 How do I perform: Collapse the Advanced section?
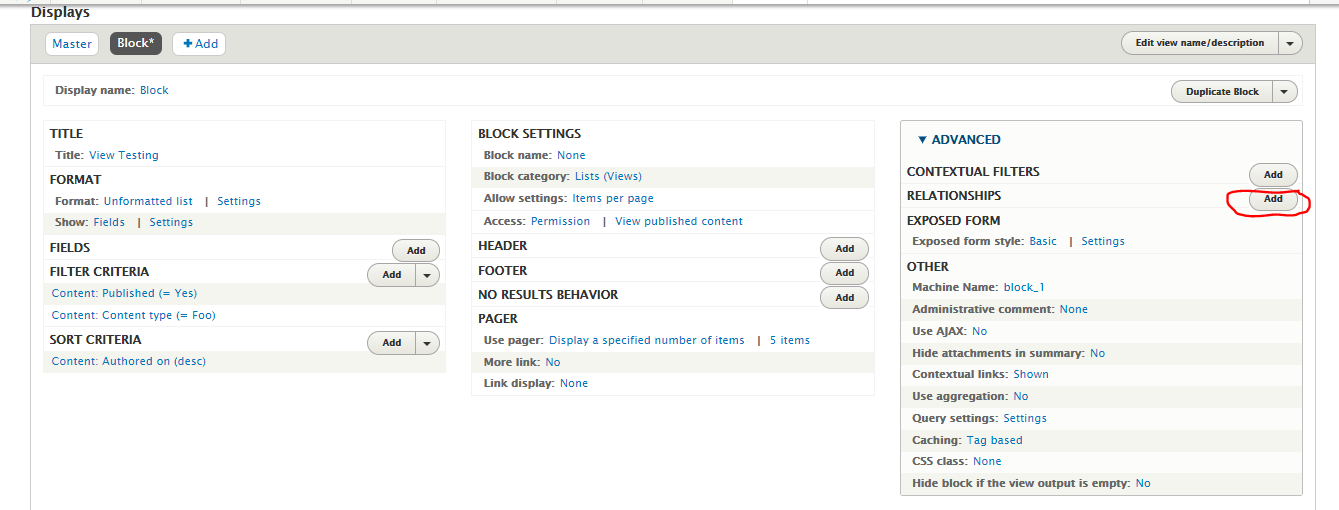click(958, 140)
